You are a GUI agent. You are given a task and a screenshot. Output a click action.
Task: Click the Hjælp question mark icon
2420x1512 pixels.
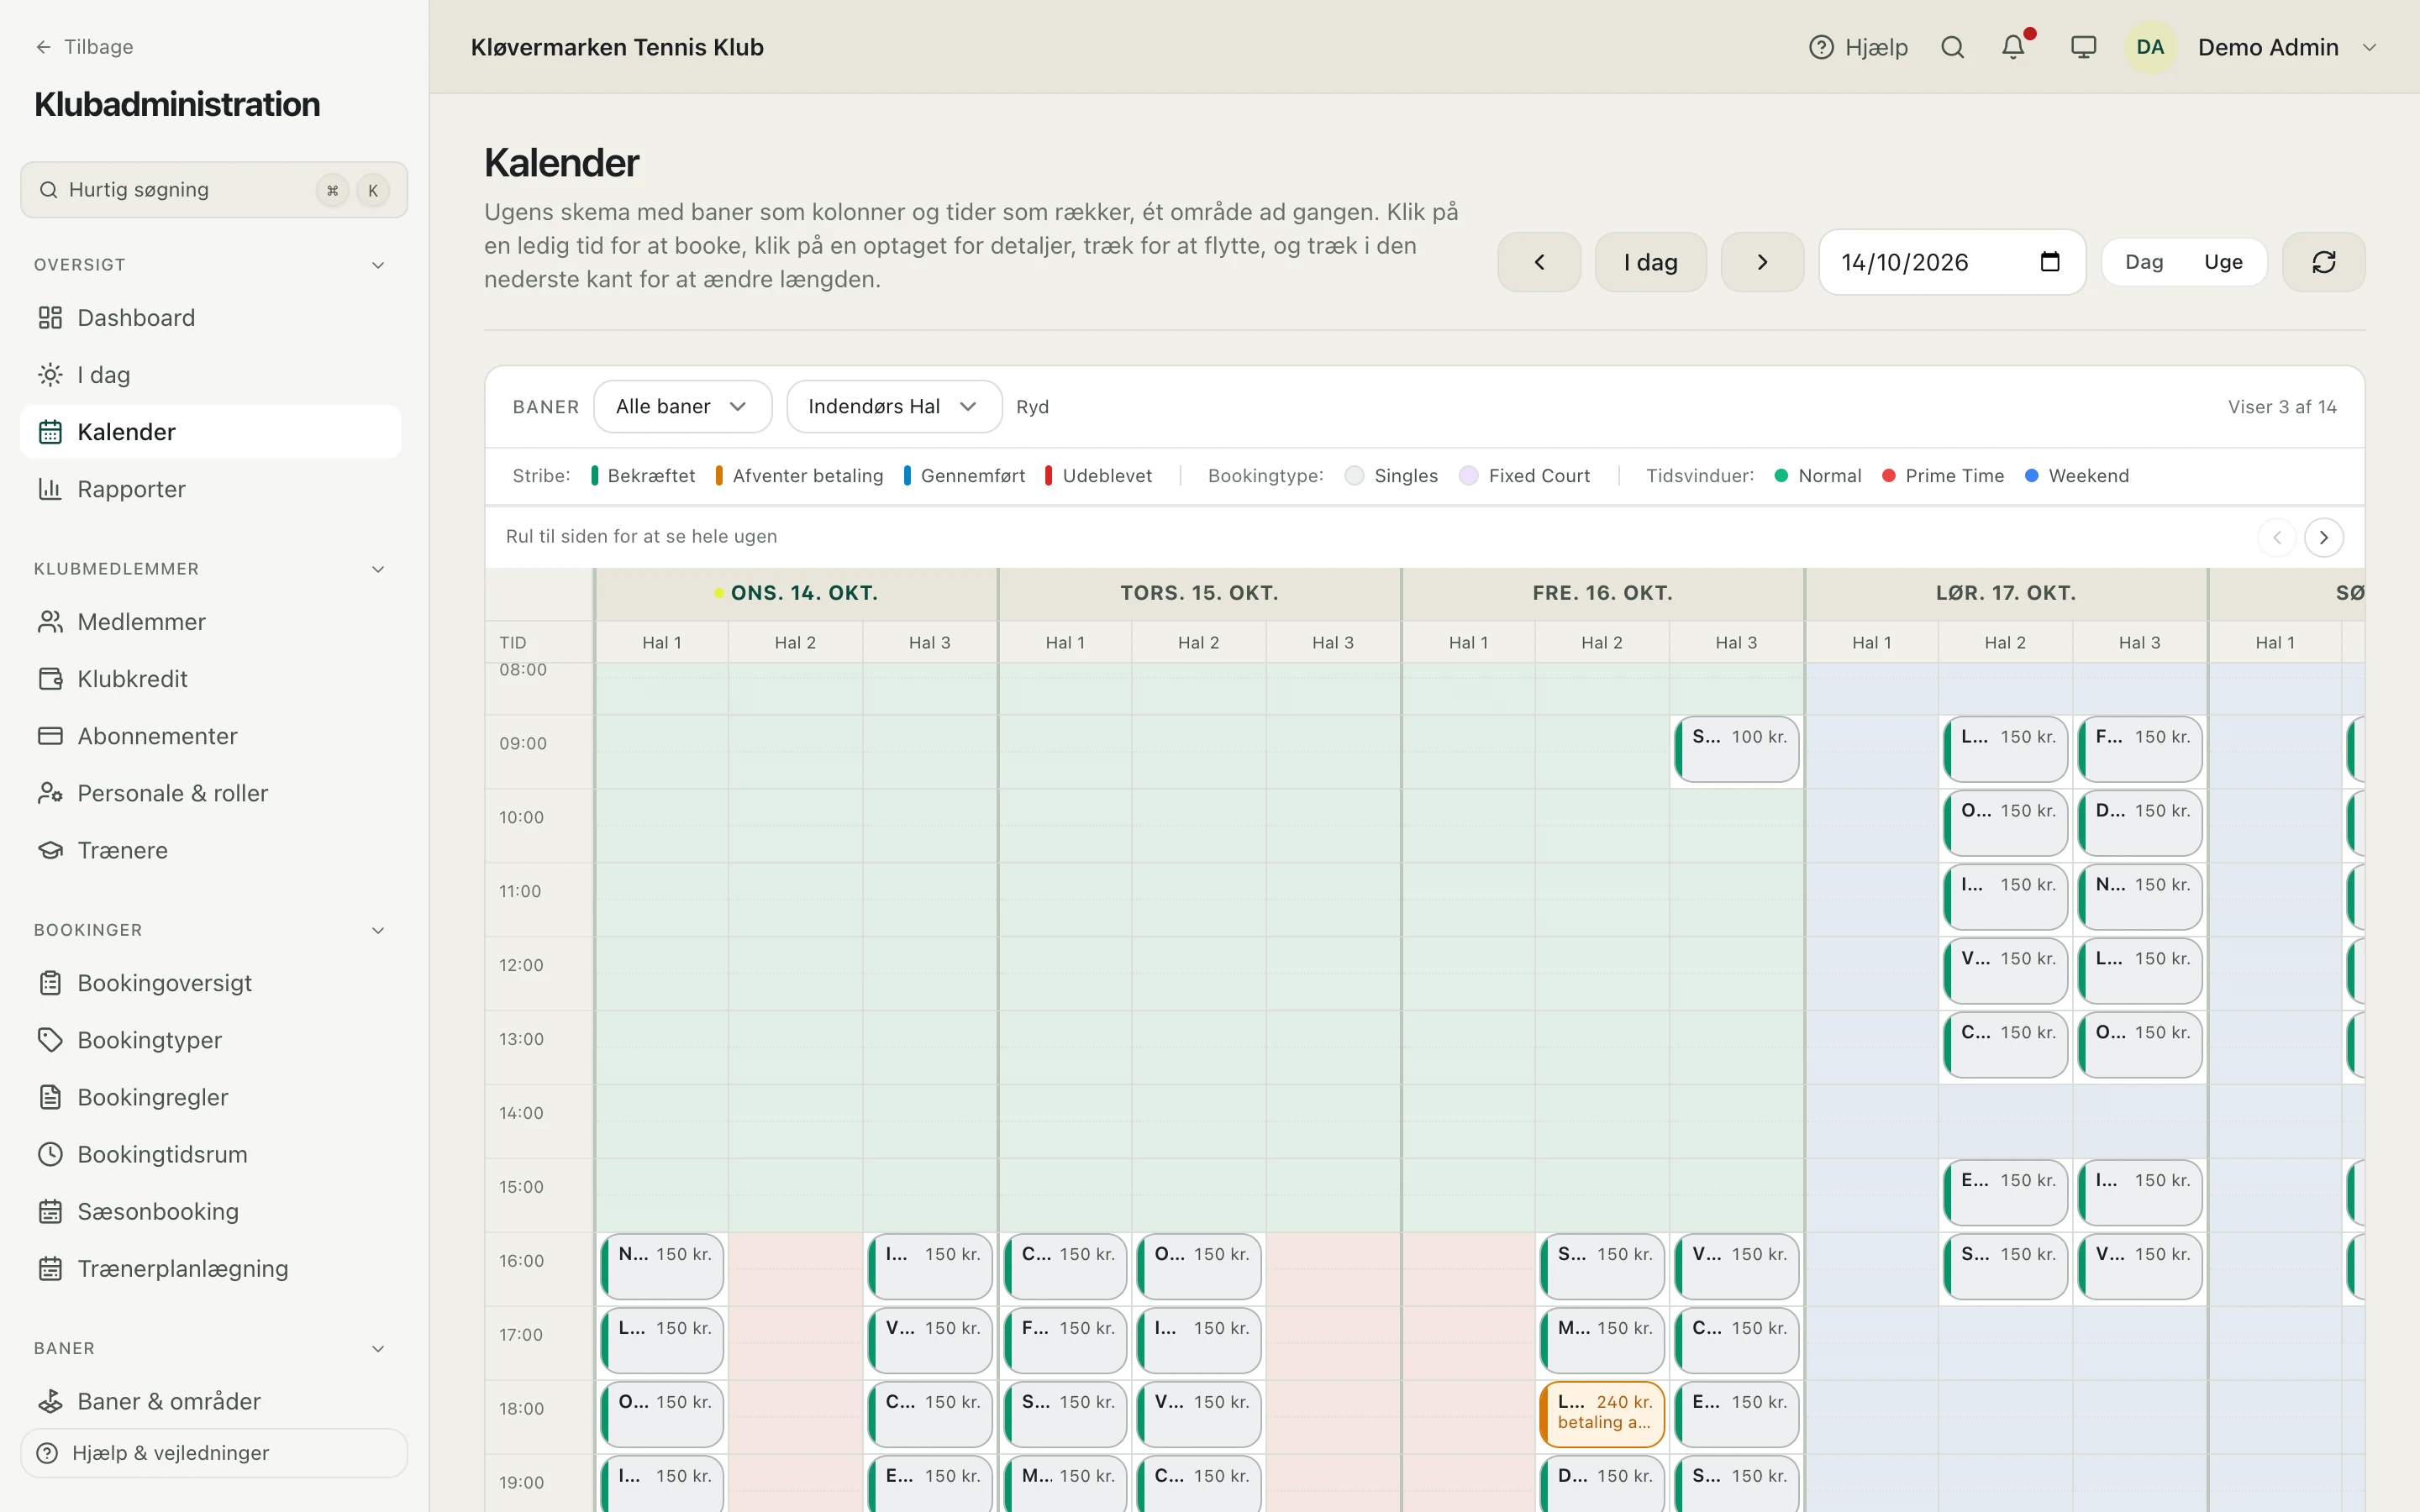(x=1821, y=47)
